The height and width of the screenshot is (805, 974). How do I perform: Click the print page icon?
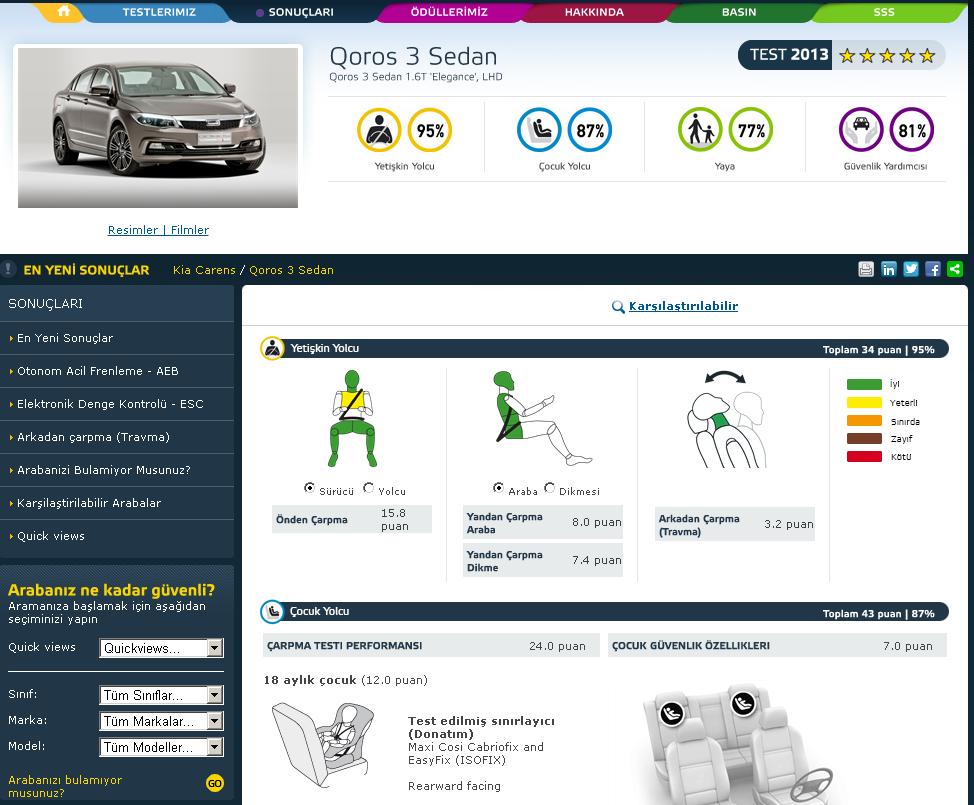(866, 269)
